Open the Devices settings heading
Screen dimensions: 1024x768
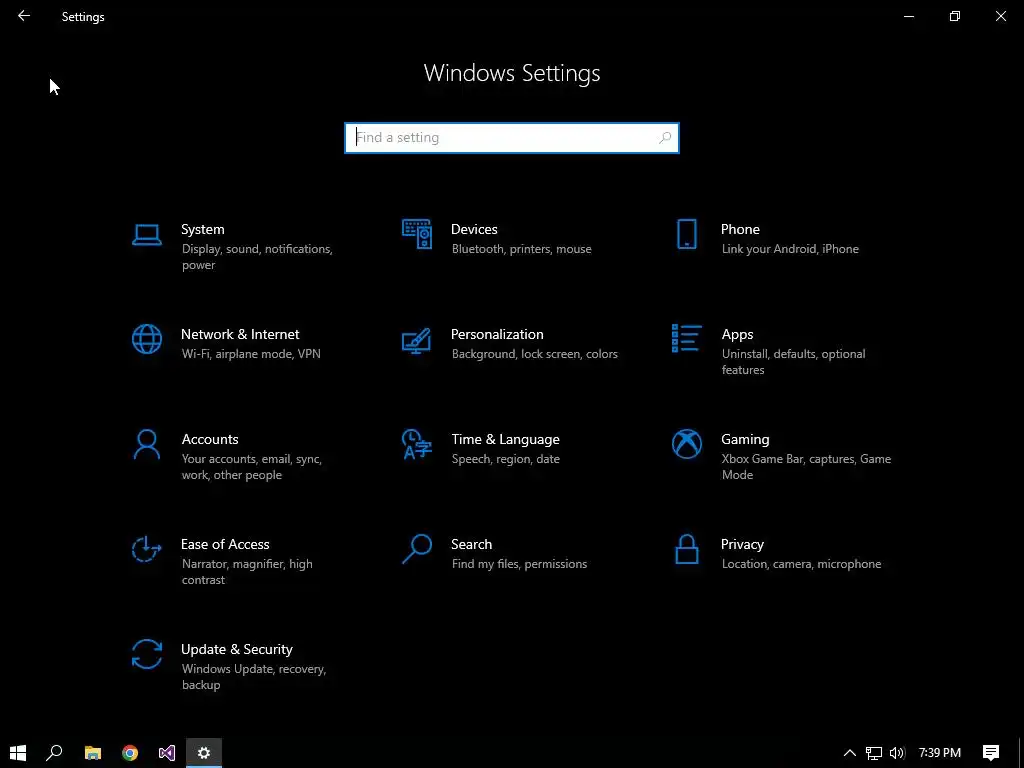474,229
